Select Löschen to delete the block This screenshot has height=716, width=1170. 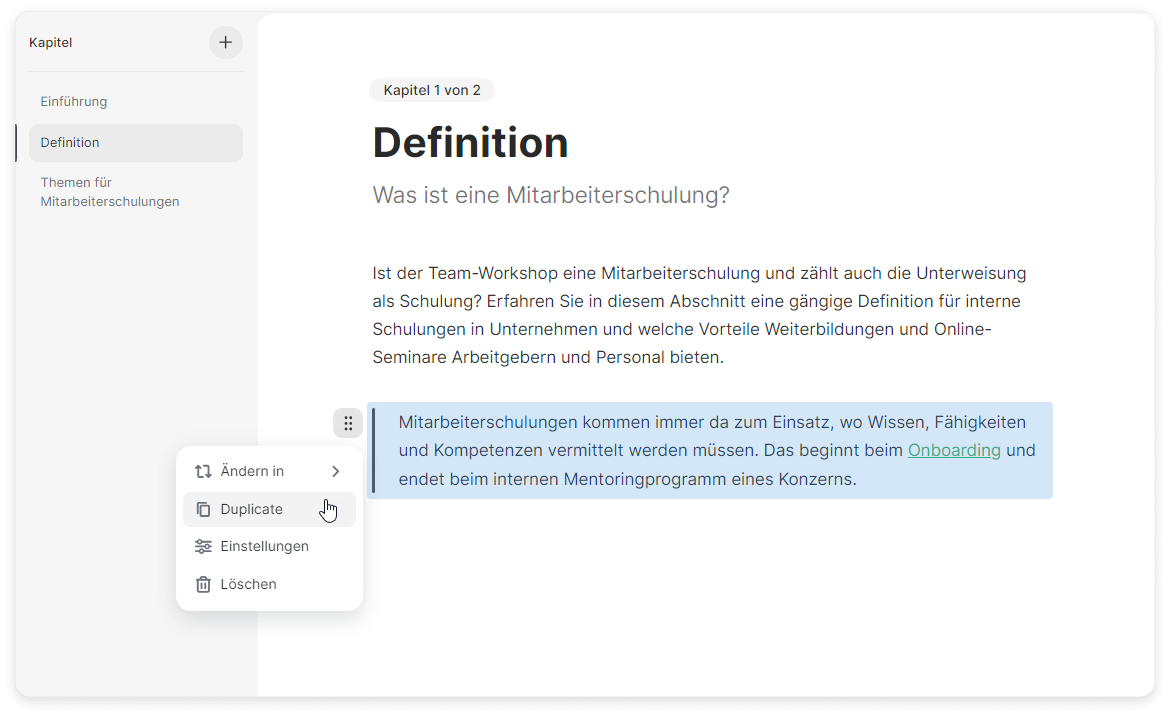pos(248,584)
